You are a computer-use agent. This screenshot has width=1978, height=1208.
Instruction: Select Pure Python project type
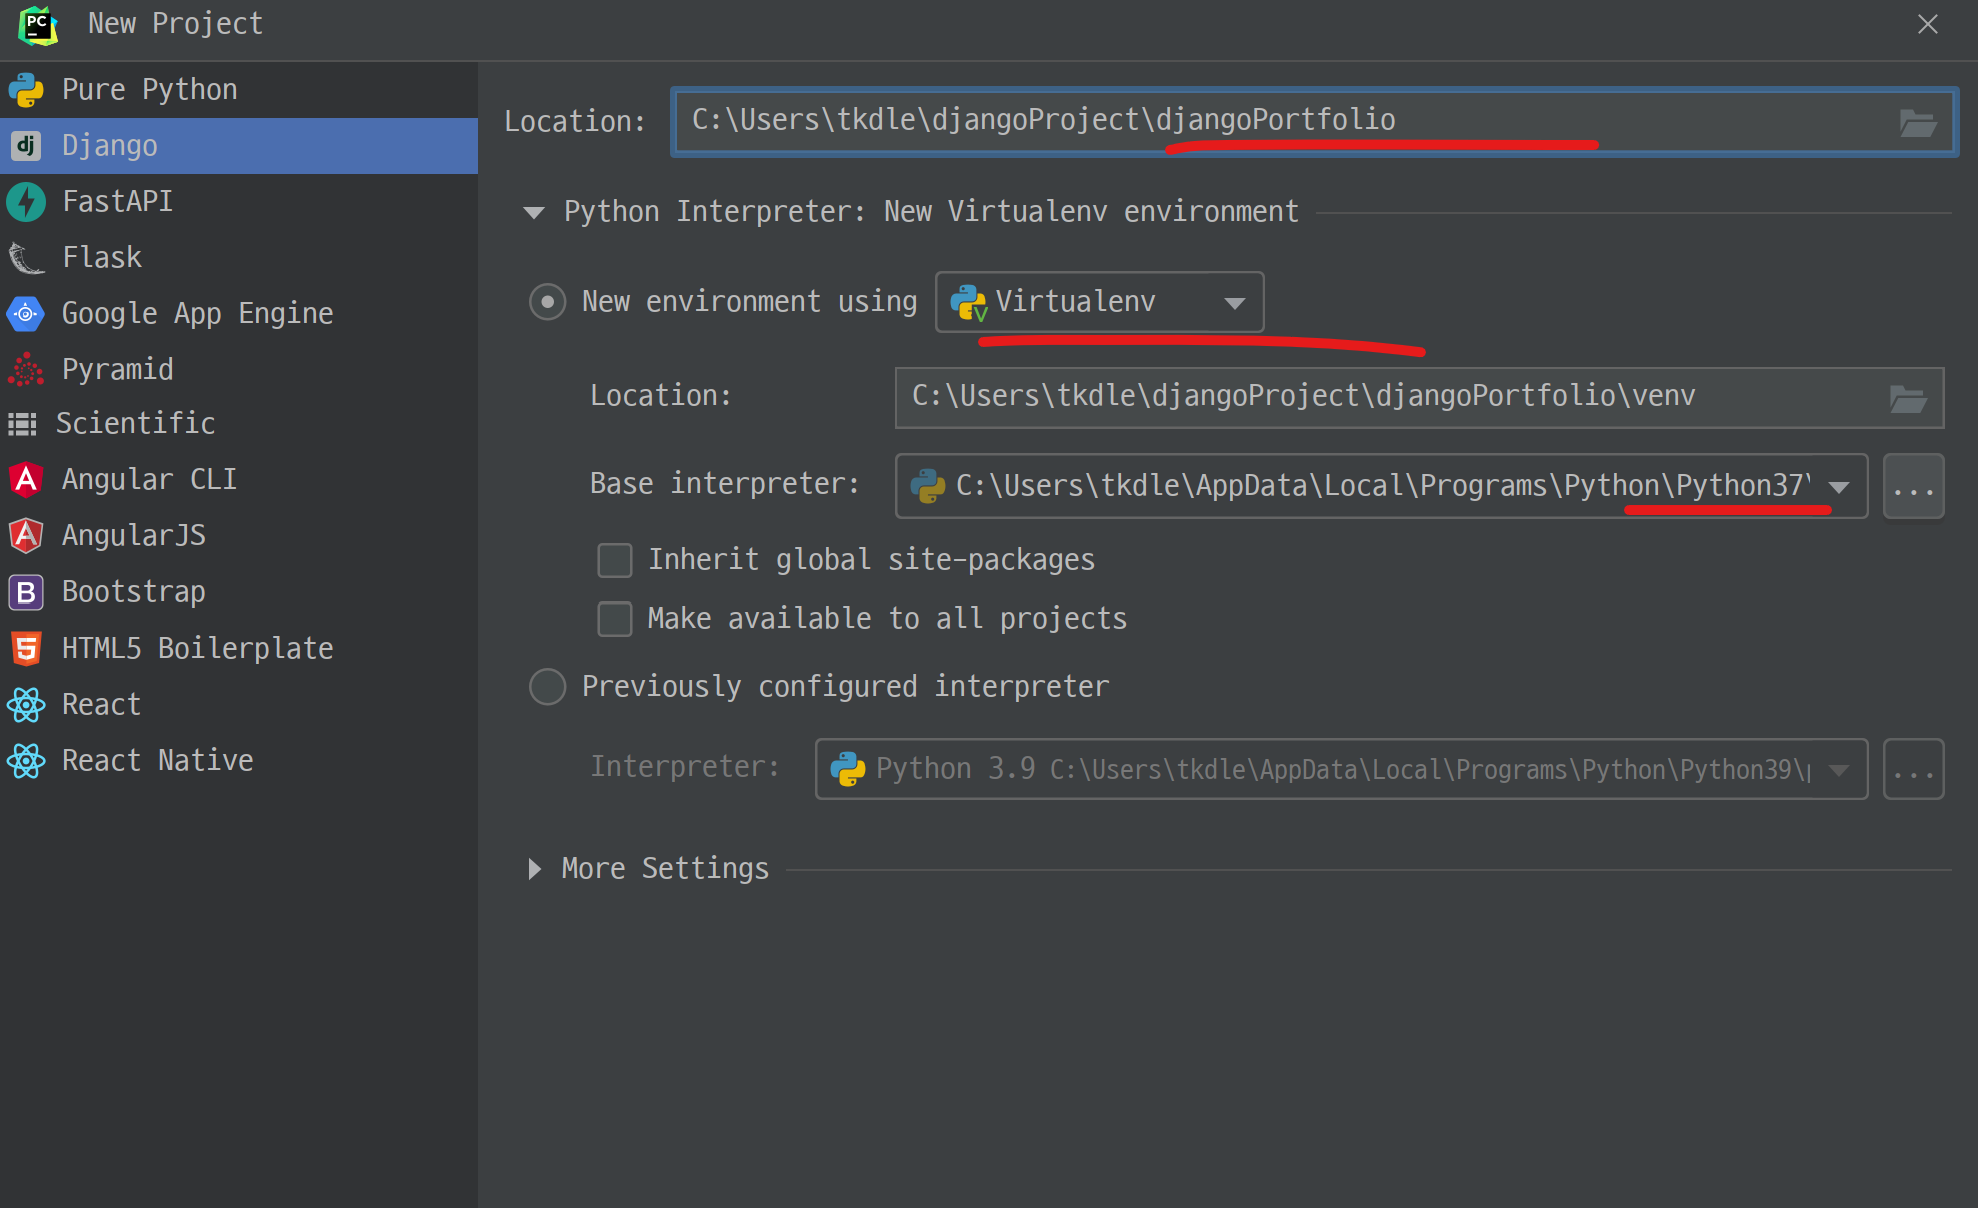pyautogui.click(x=149, y=90)
